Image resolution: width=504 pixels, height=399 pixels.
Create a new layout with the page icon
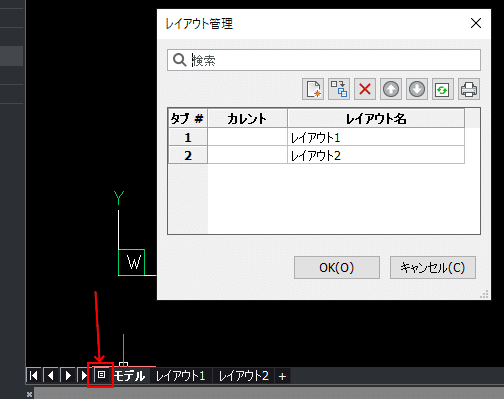[313, 89]
